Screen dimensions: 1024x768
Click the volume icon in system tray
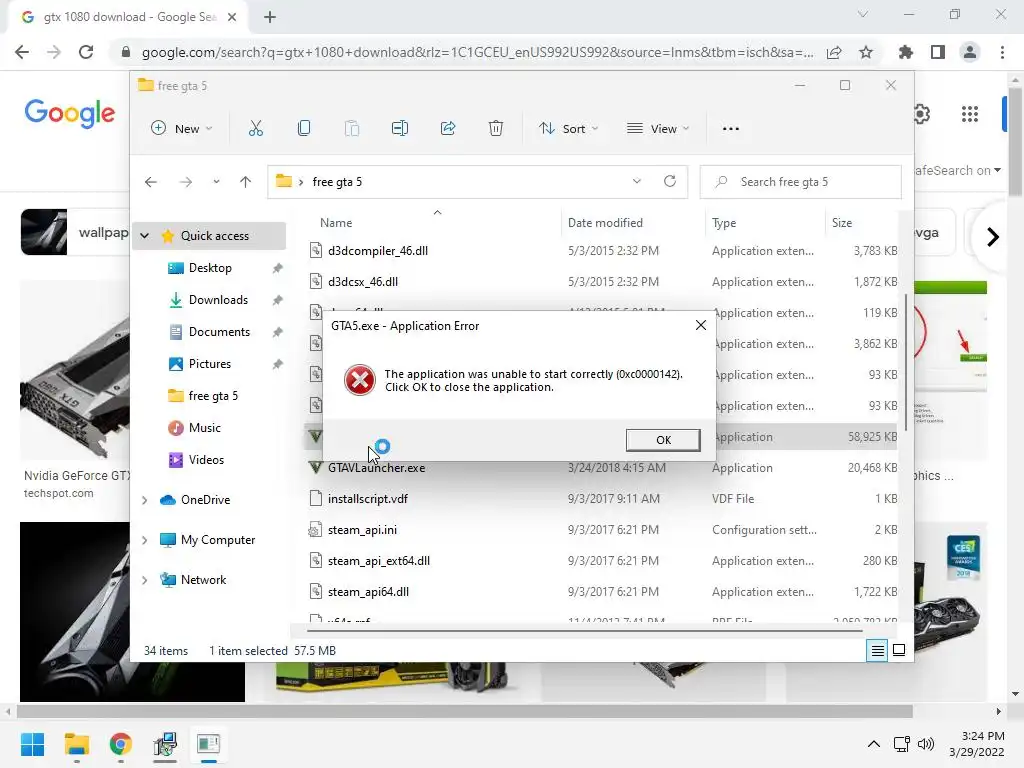tap(925, 744)
